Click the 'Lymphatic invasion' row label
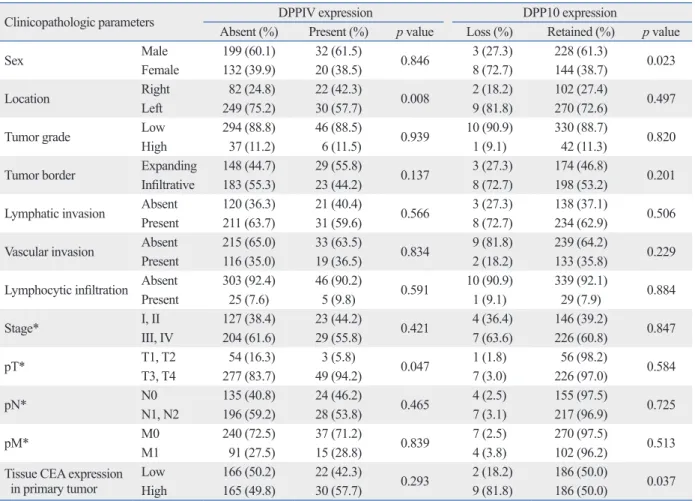Screen dimensions: 695x501 (x=55, y=213)
